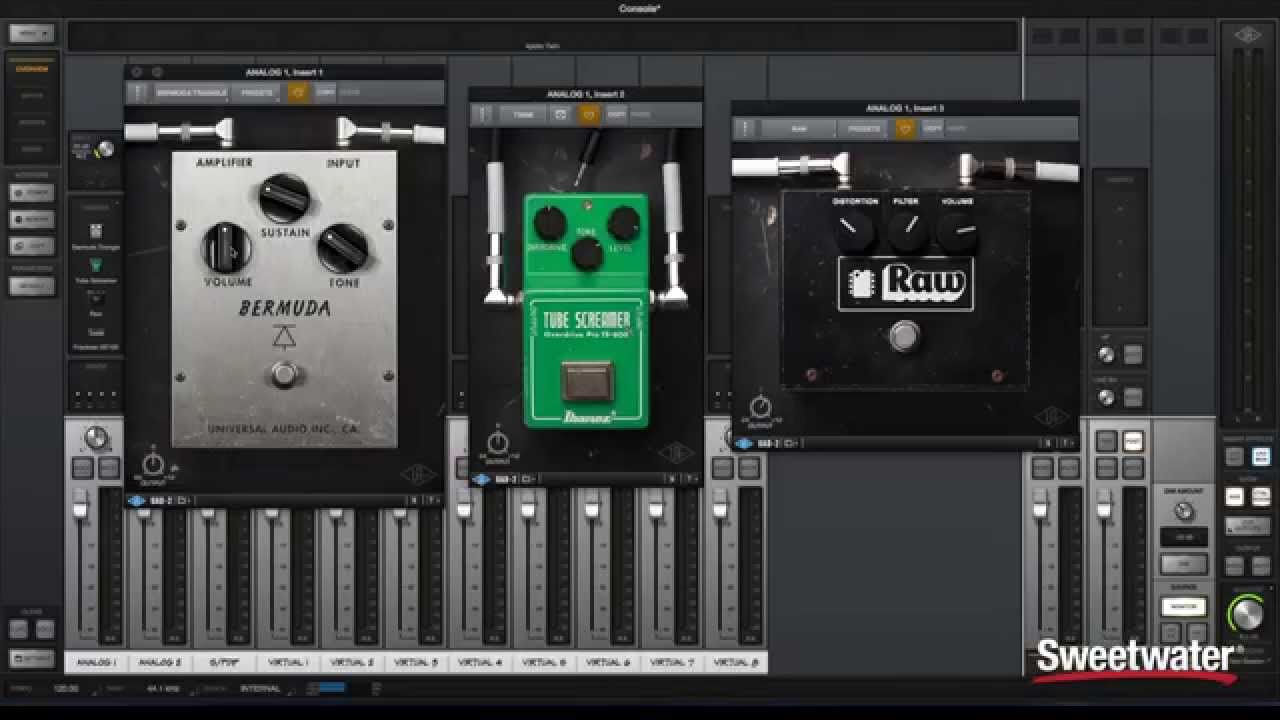1280x720 pixels.
Task: Open RAW preset name dropdown
Action: click(x=798, y=128)
